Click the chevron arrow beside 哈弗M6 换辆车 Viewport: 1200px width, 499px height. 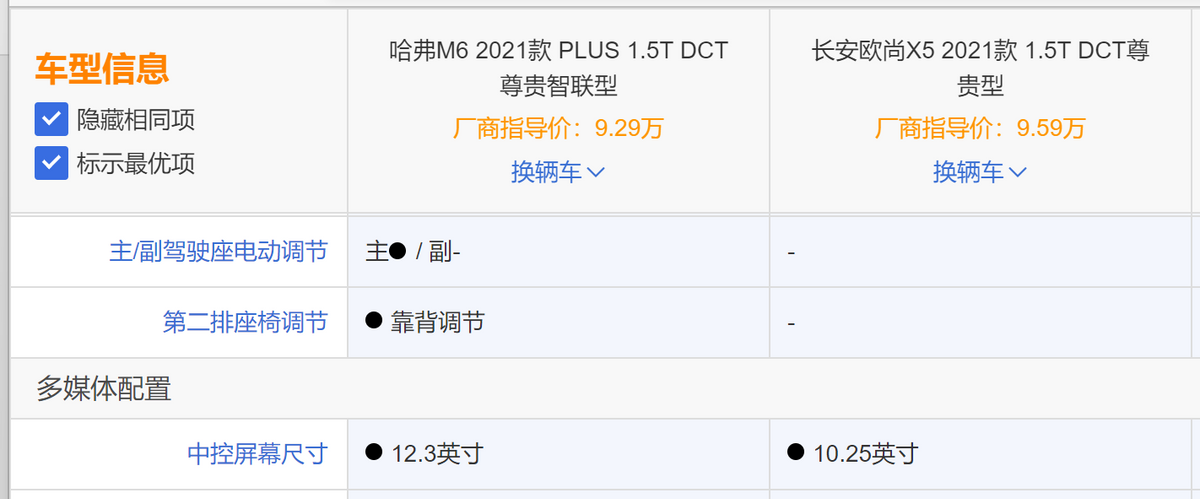pyautogui.click(x=596, y=172)
